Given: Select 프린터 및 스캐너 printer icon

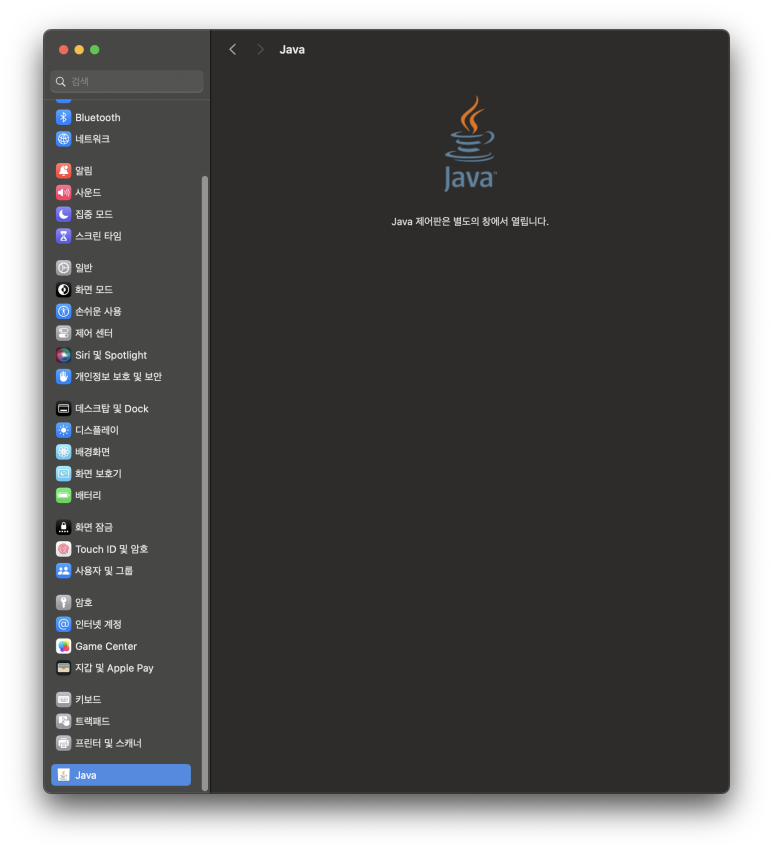Looking at the screenshot, I should [64, 742].
